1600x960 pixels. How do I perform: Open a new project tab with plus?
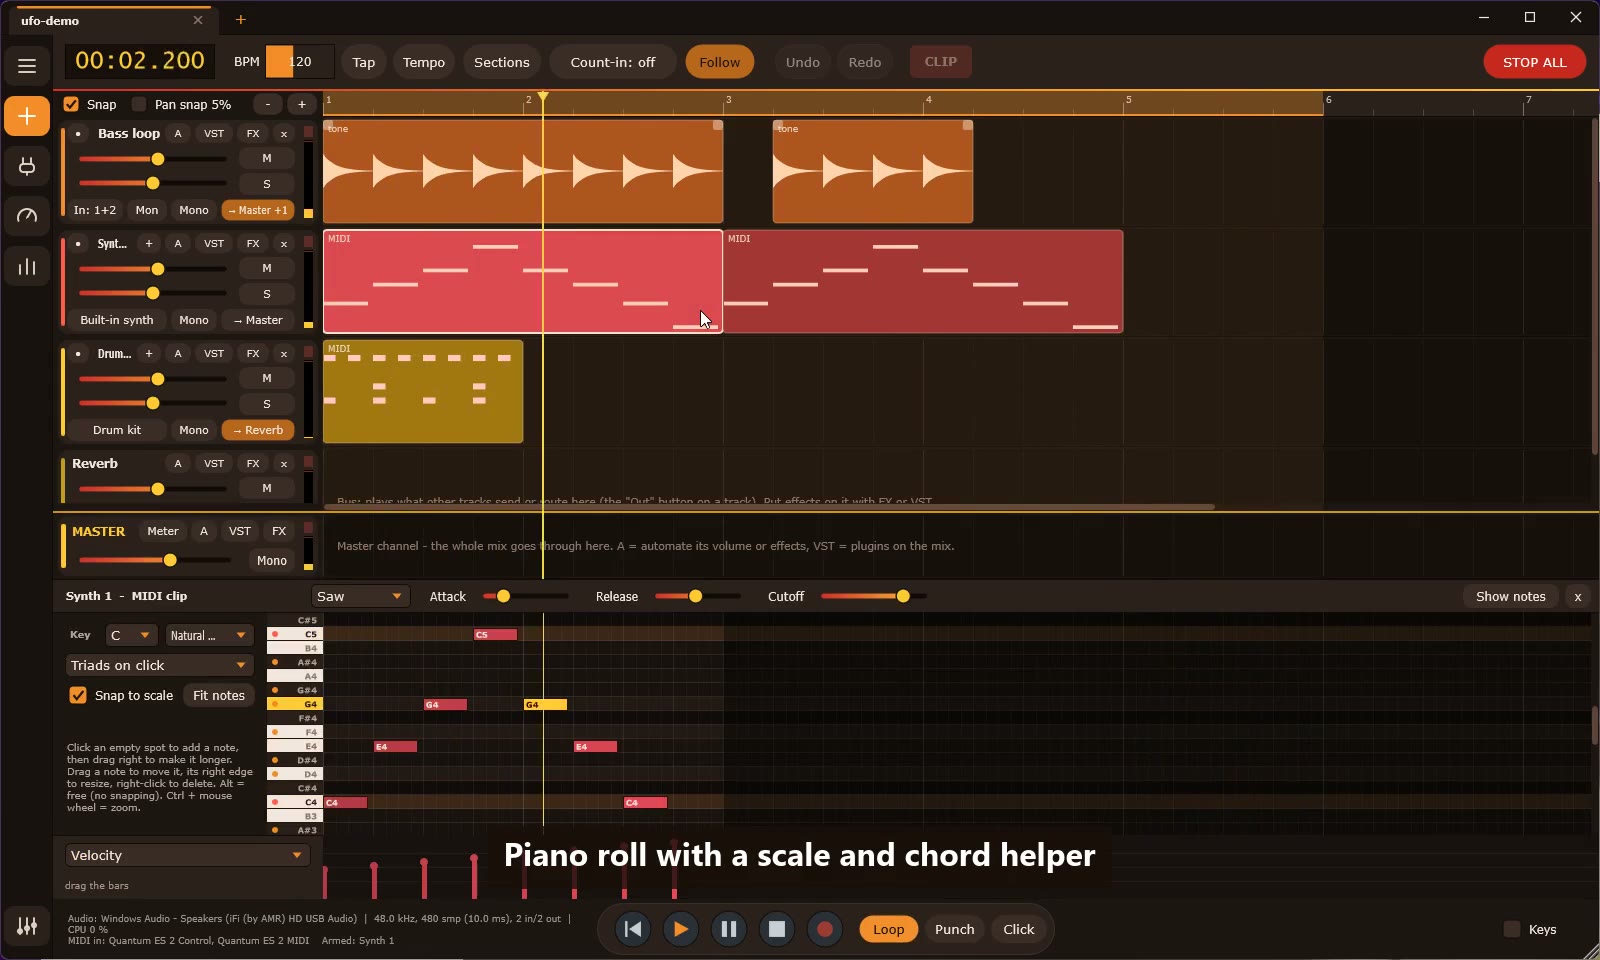[240, 19]
